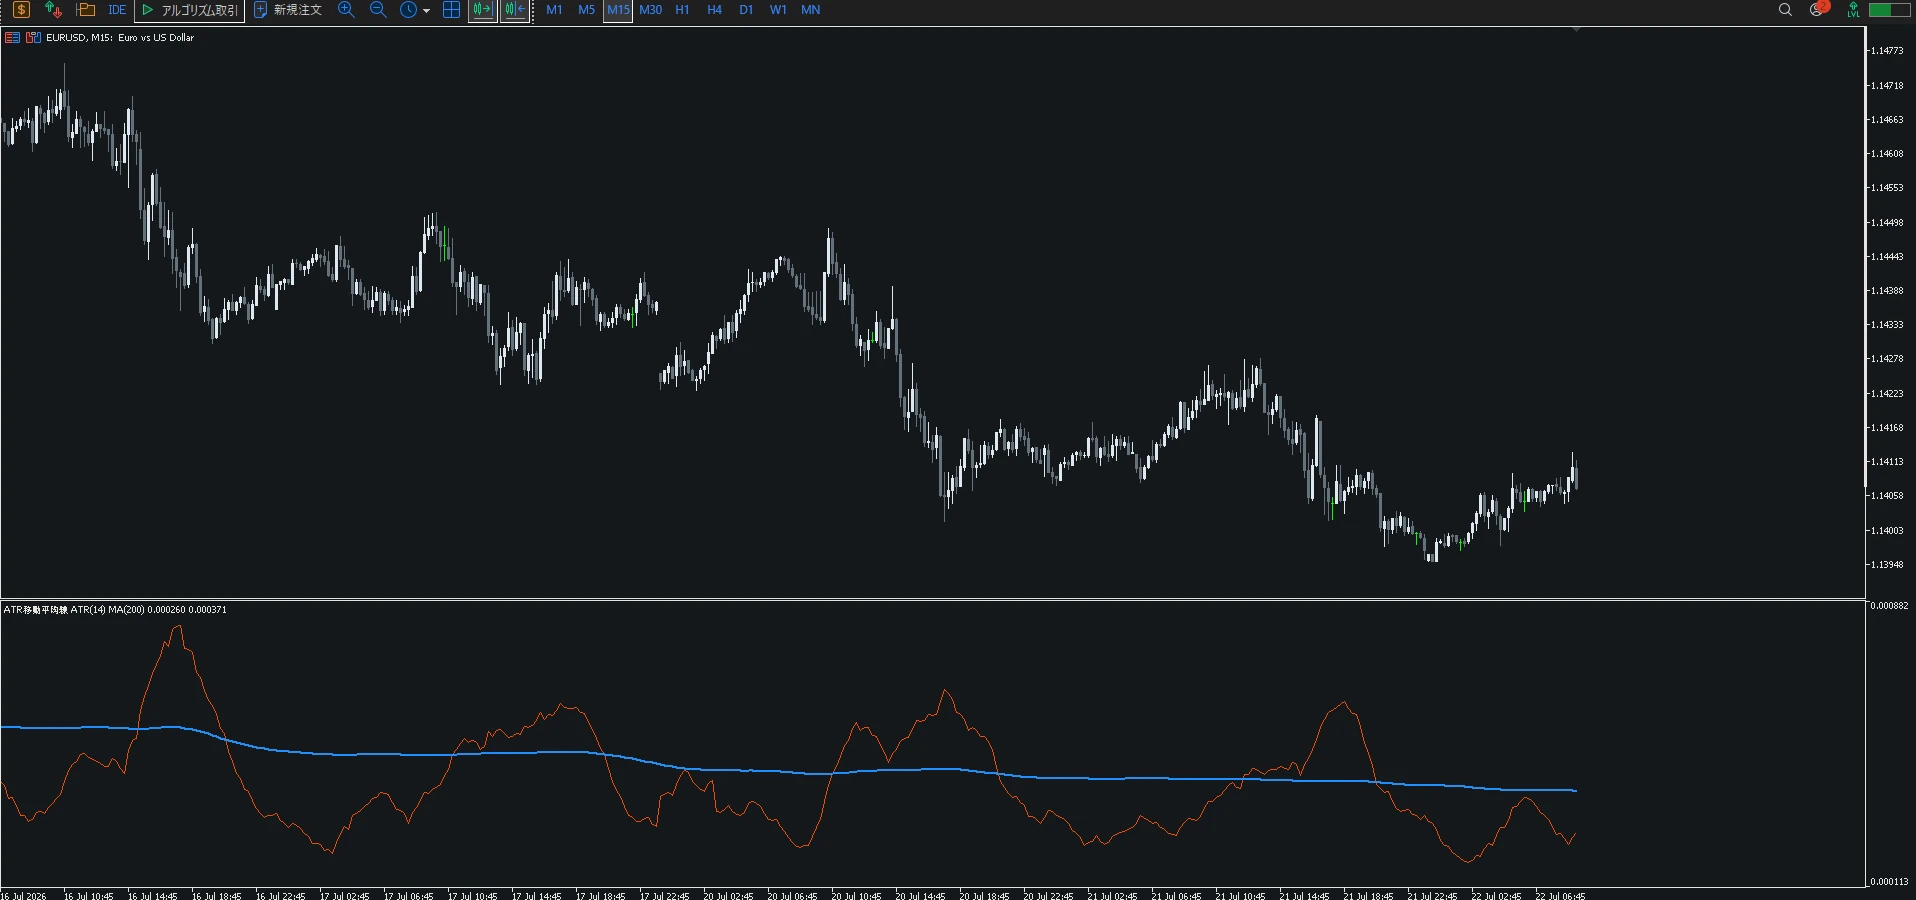Switch to H1 timeframe
The height and width of the screenshot is (900, 1916).
[x=682, y=10]
